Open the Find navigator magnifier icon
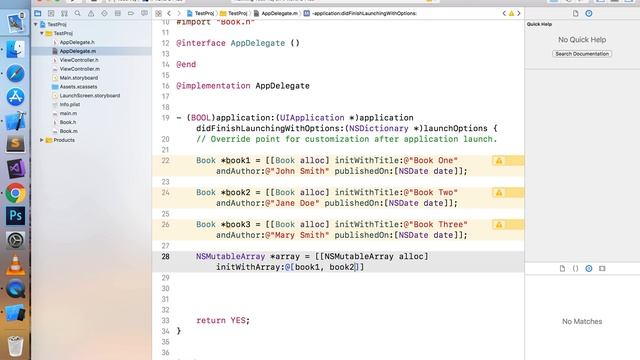This screenshot has height=360, width=640. pyautogui.click(x=78, y=13)
